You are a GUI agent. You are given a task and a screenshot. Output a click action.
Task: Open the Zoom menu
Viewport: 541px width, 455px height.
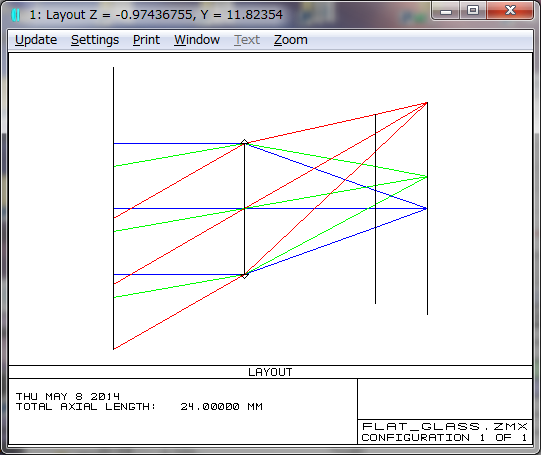(x=291, y=40)
